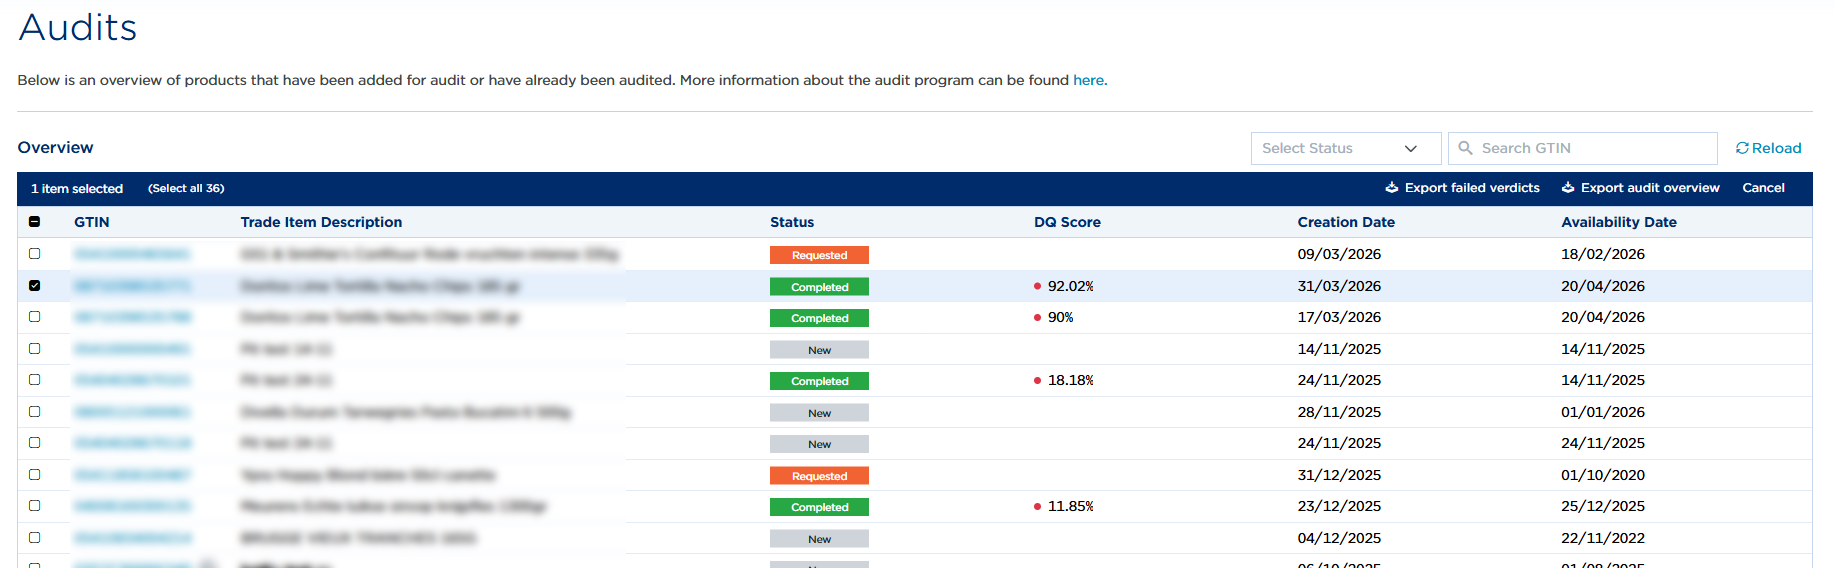Click the 90% DQ score value
This screenshot has width=1835, height=568.
coord(1060,317)
